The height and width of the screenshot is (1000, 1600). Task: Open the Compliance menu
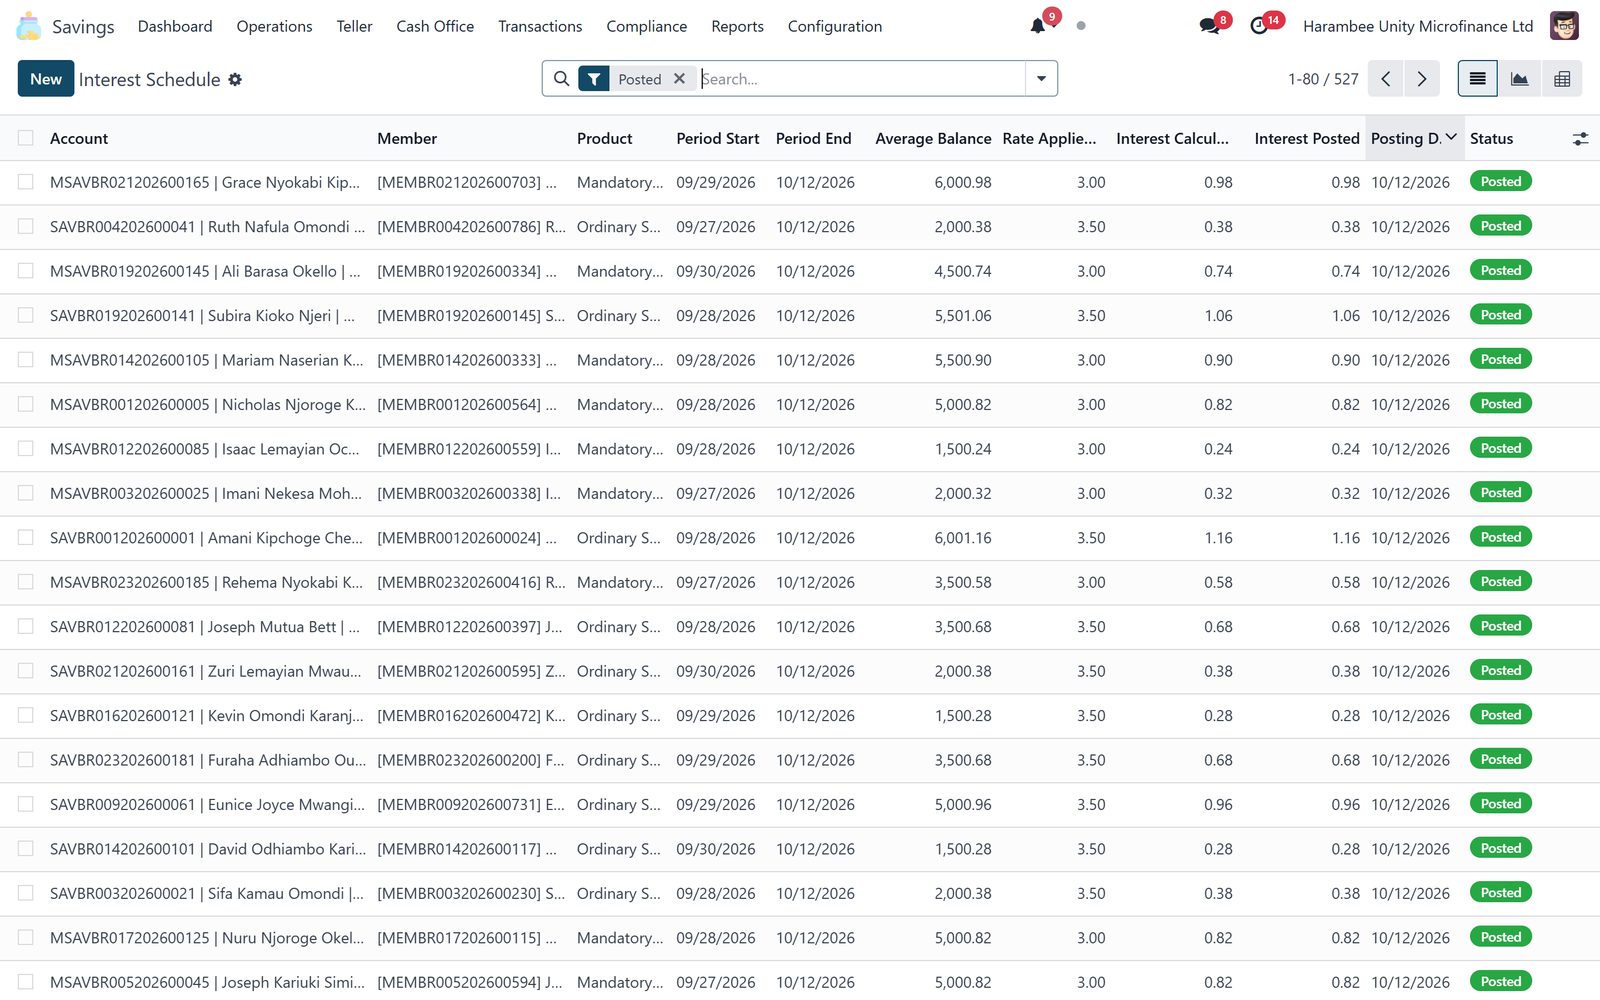[x=646, y=26]
